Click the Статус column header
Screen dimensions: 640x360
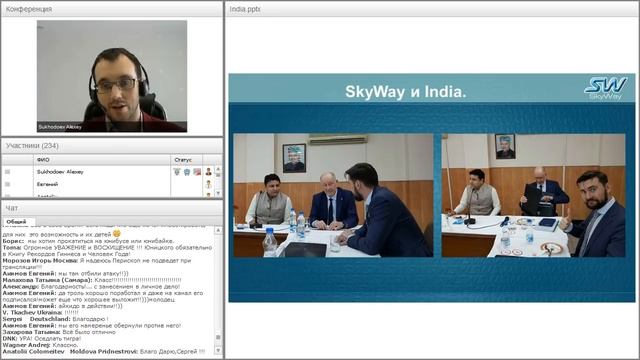point(186,160)
